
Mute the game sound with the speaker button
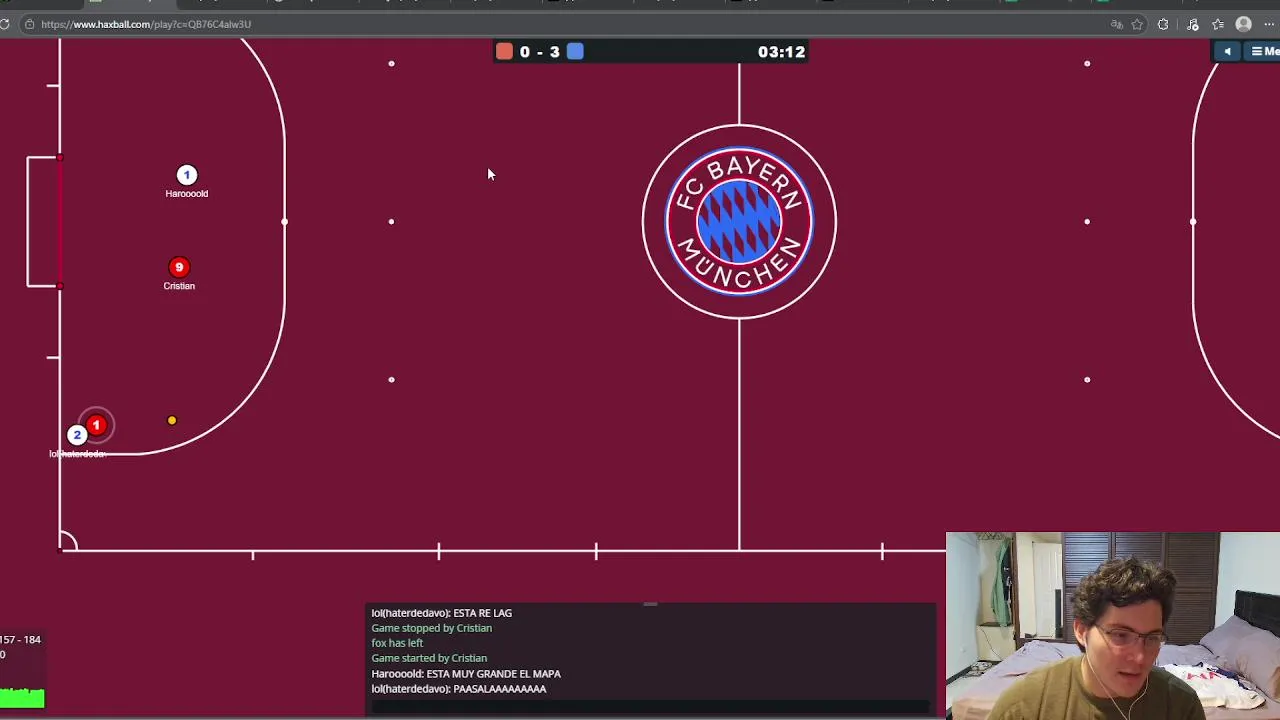click(1227, 51)
